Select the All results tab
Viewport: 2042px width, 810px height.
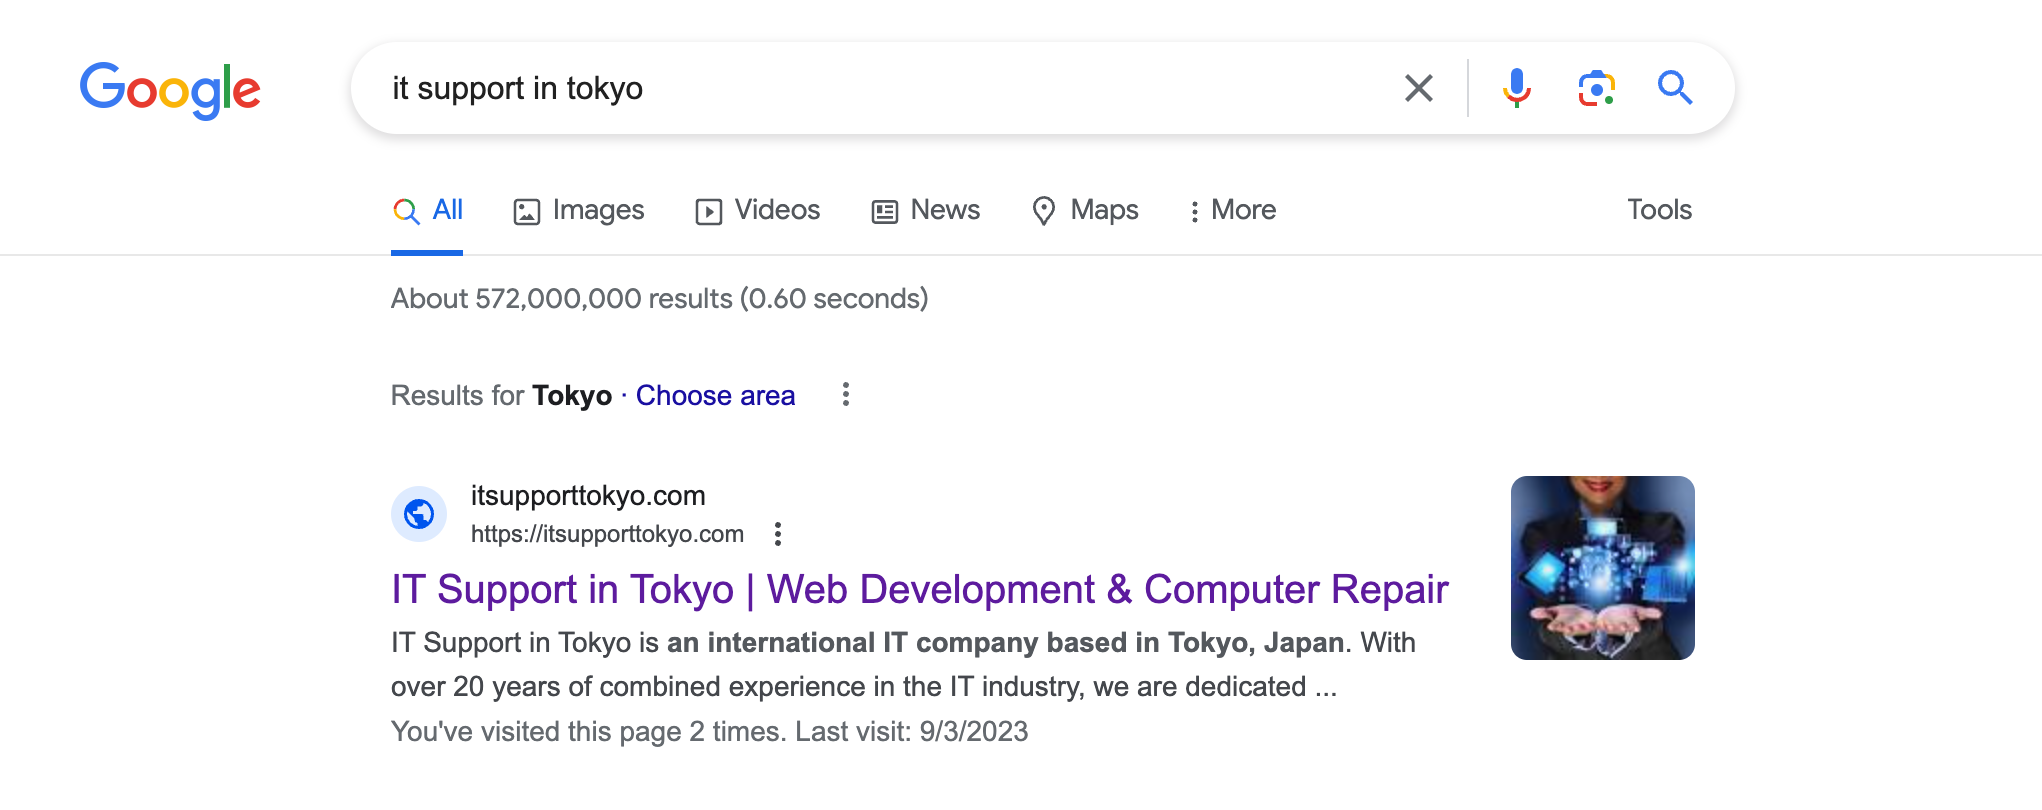click(427, 210)
